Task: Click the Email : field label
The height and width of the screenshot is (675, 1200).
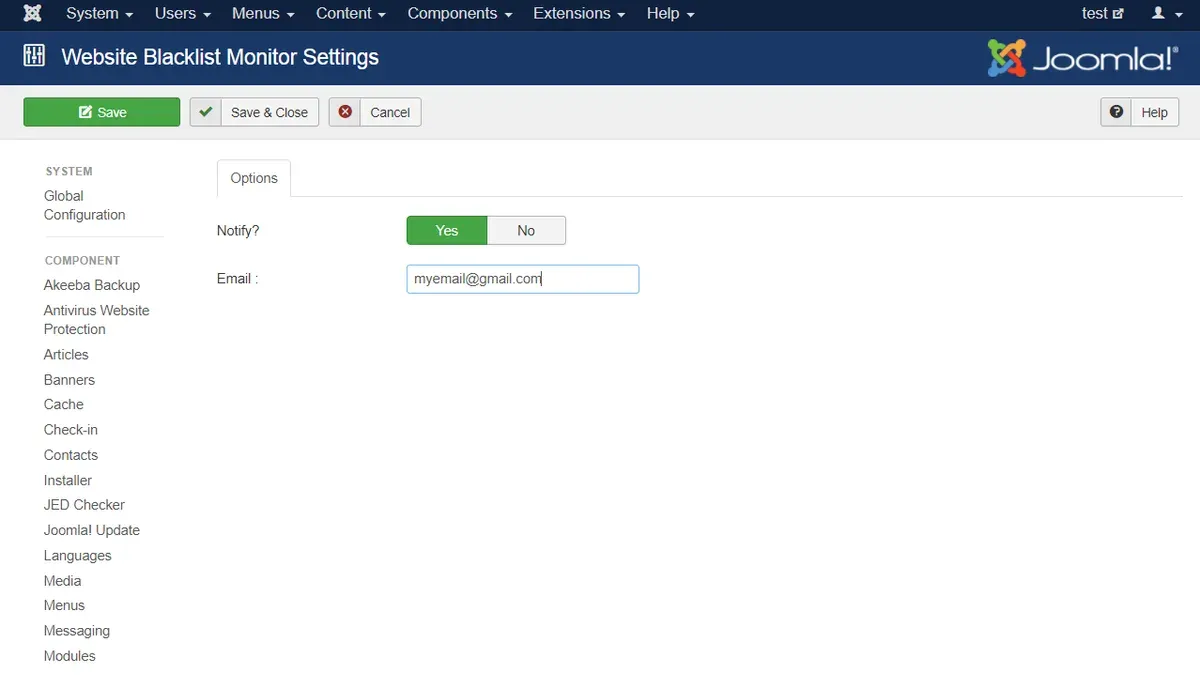Action: point(238,278)
